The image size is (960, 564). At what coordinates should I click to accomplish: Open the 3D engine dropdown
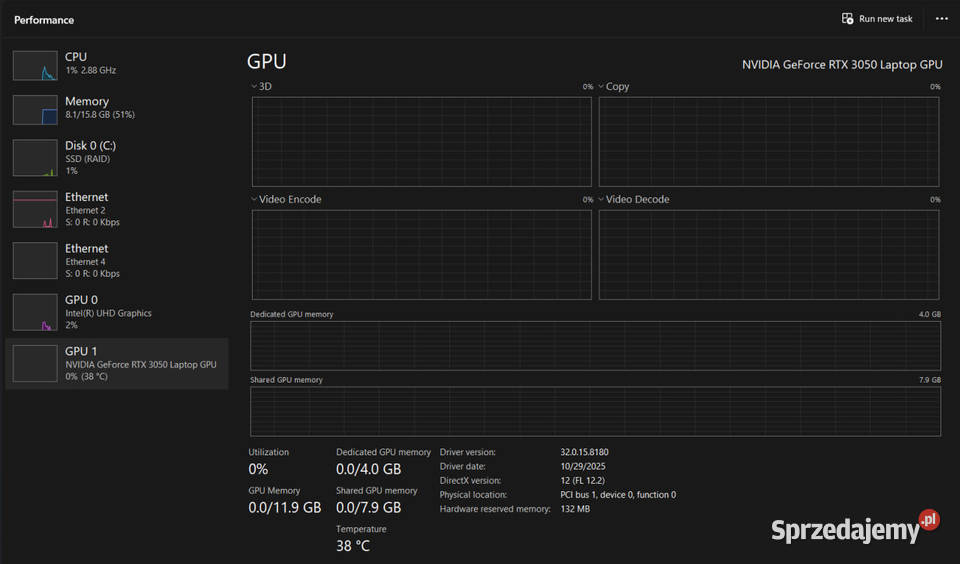[x=255, y=87]
